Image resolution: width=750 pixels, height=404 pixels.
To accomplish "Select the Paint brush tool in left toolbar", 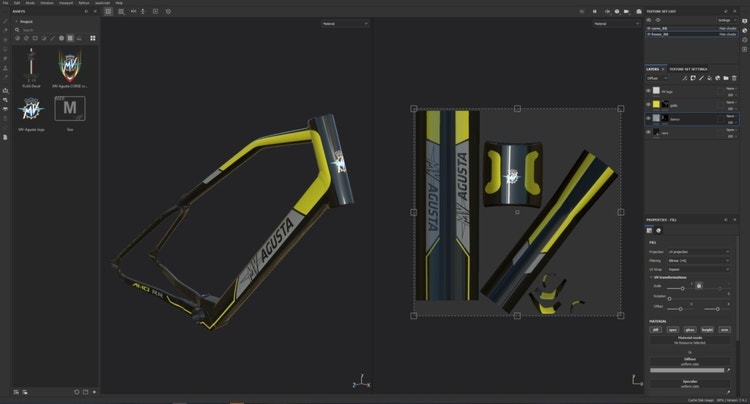I will click(x=5, y=22).
